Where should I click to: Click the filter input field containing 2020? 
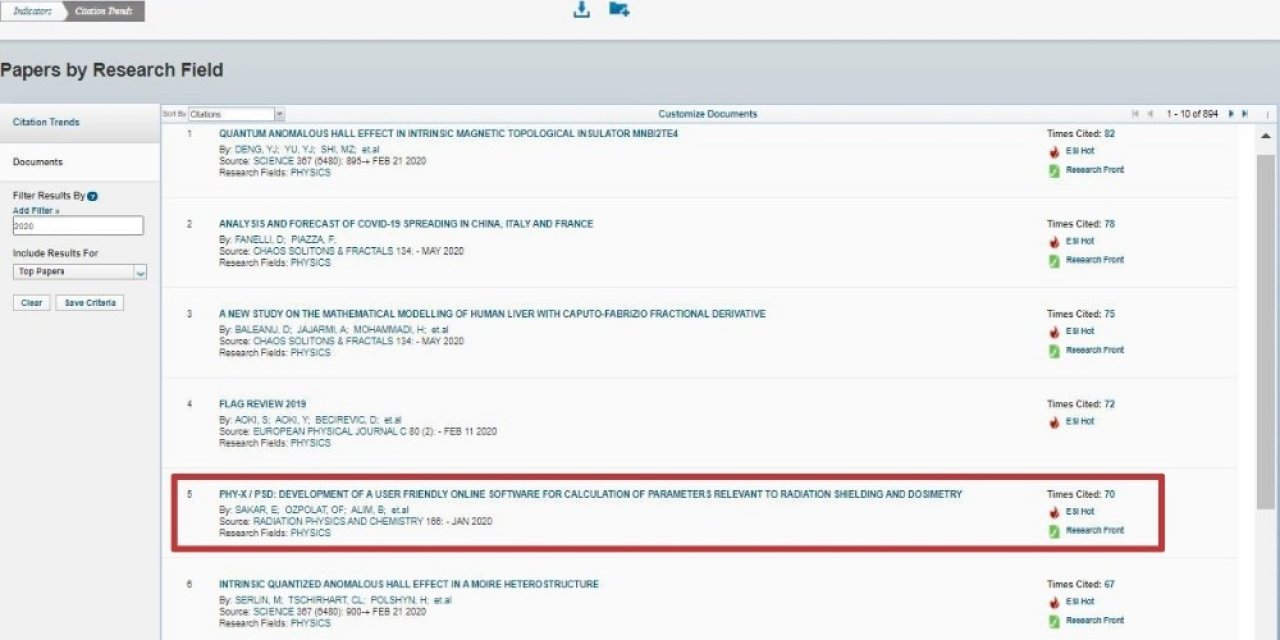pos(78,226)
